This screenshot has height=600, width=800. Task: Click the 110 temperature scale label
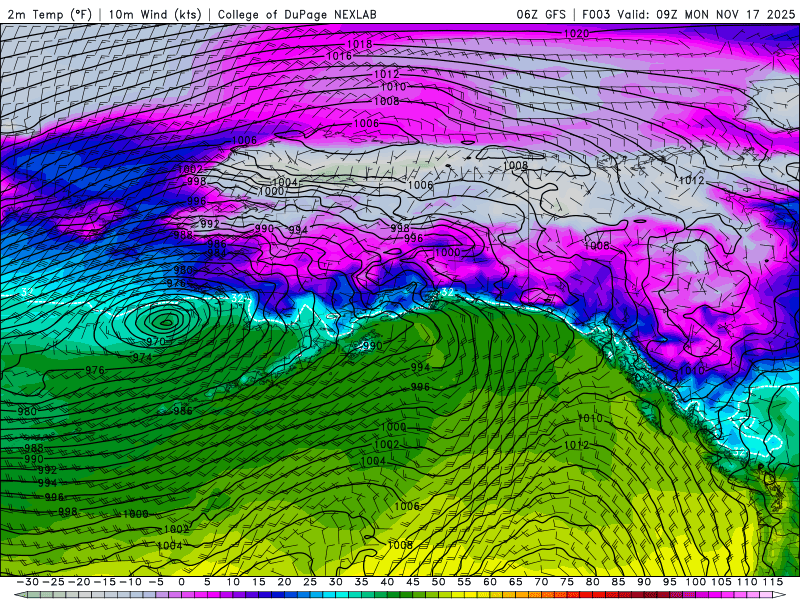(747, 582)
